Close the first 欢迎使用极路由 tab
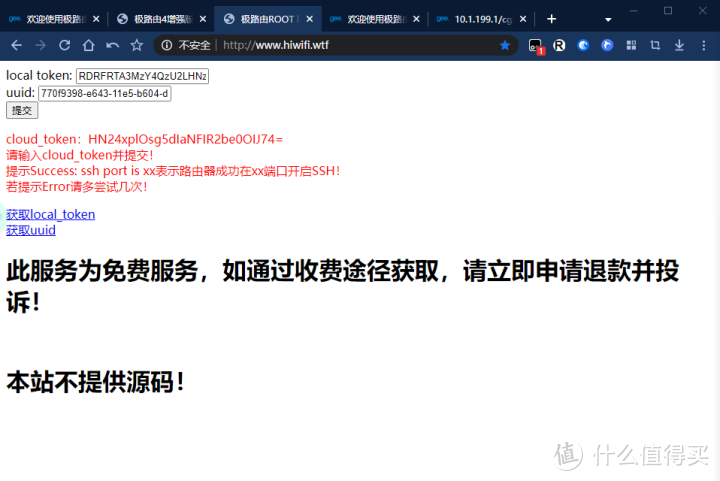The image size is (720, 481). click(96, 19)
